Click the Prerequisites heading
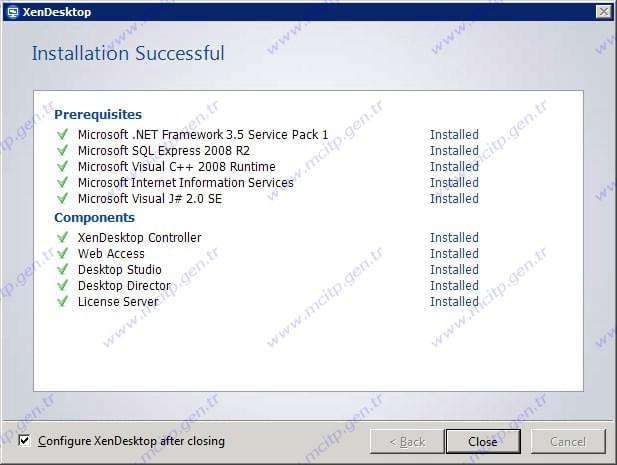617x465 pixels. point(98,114)
